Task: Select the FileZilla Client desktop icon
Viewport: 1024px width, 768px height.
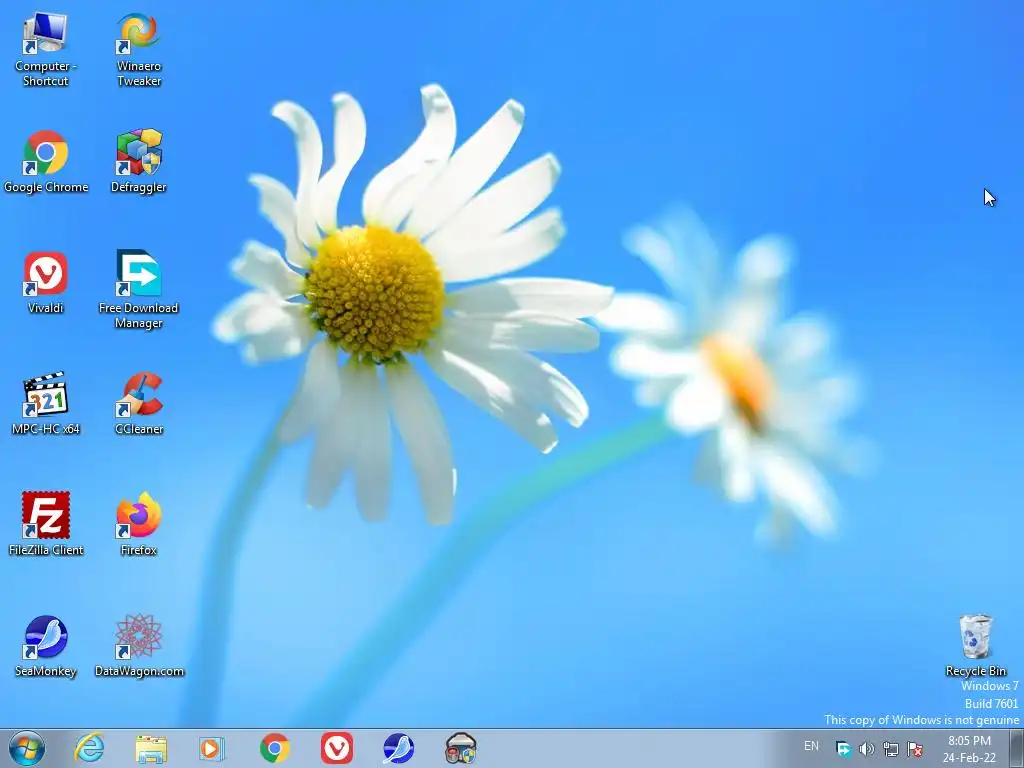Action: click(x=46, y=524)
